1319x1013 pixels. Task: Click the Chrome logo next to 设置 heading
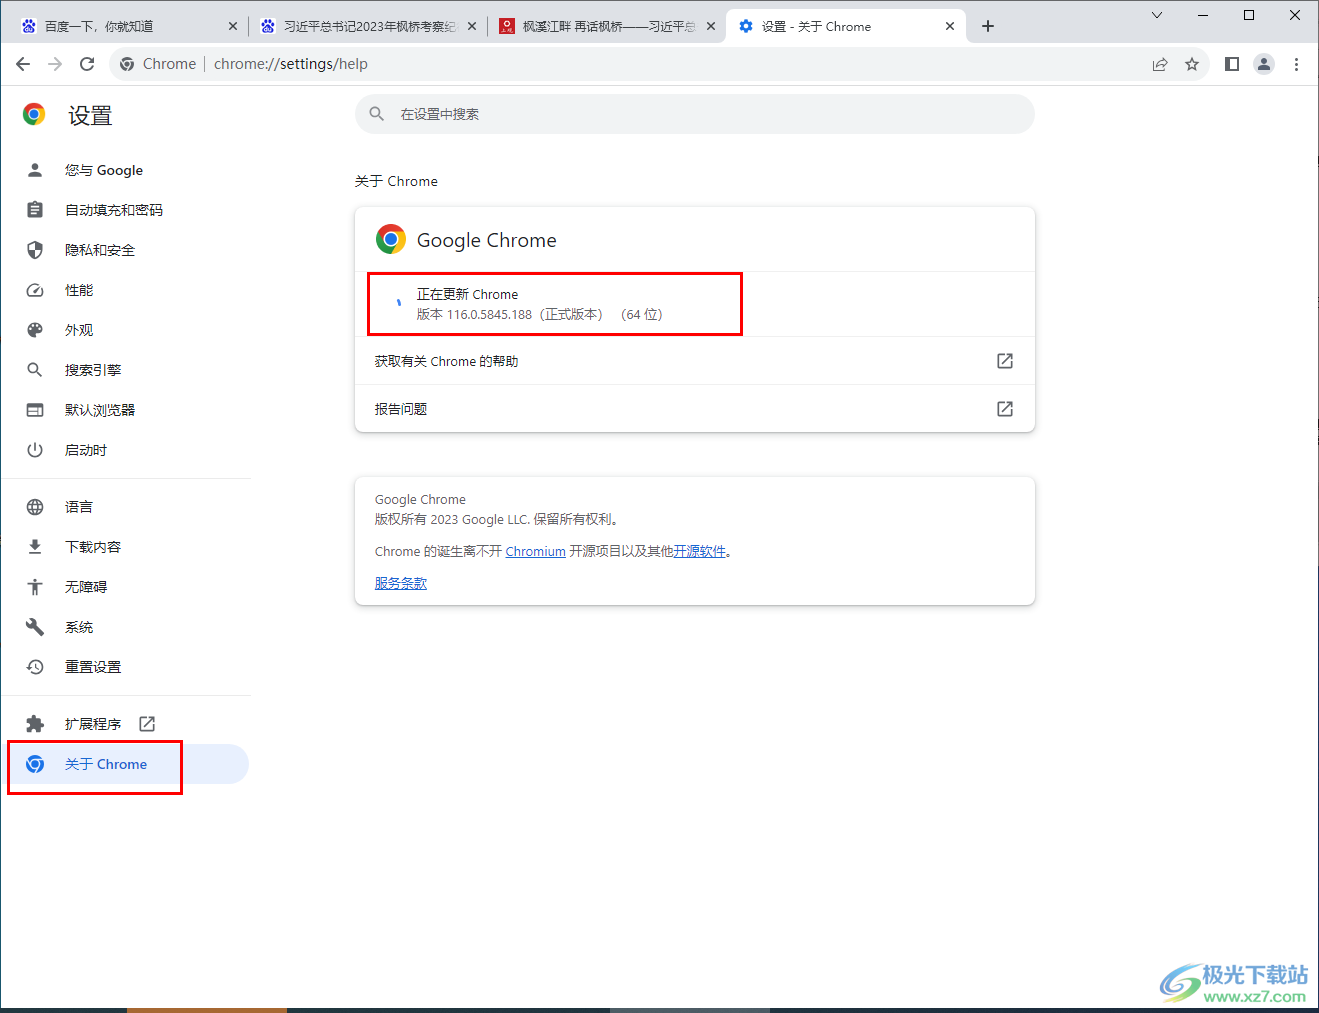(x=34, y=114)
